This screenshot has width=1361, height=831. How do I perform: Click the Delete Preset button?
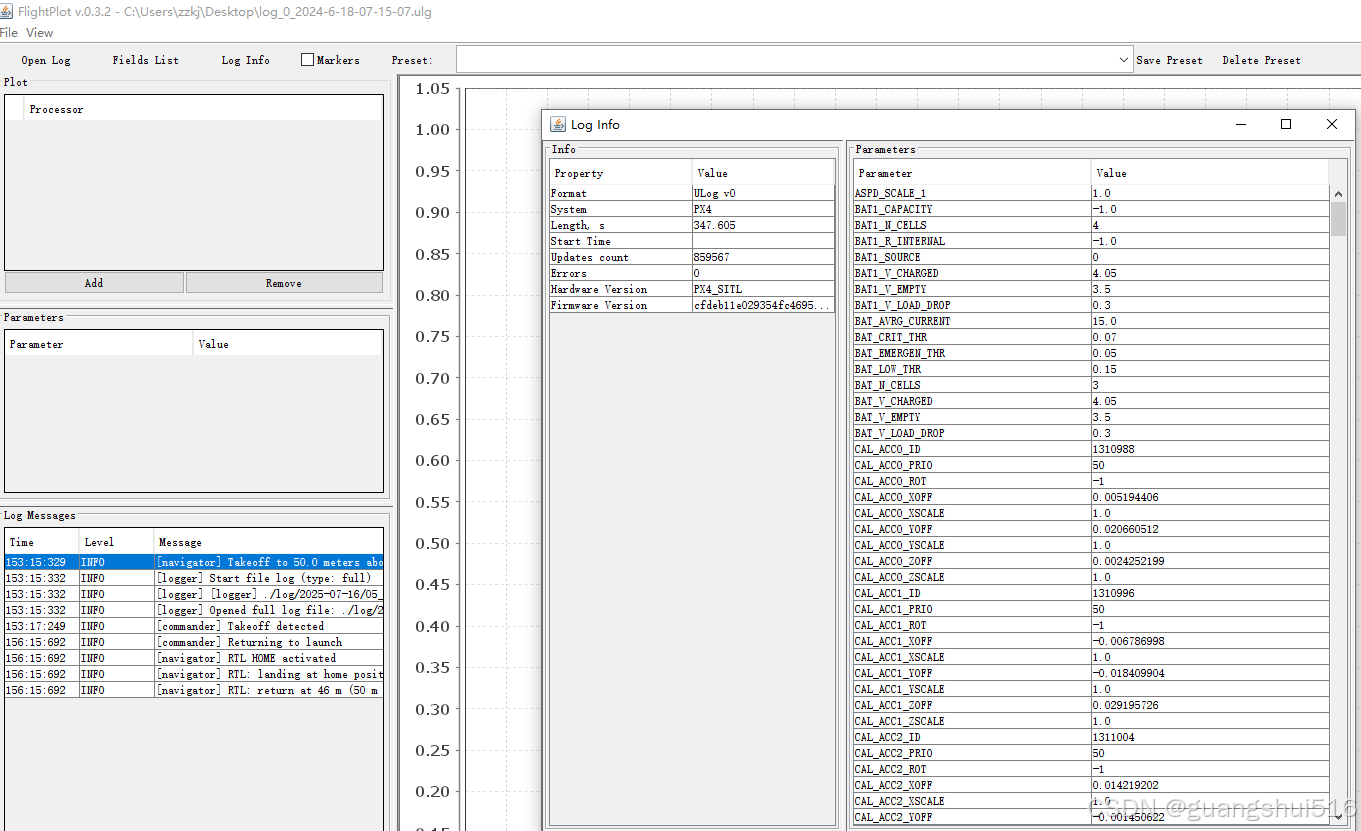point(1261,60)
